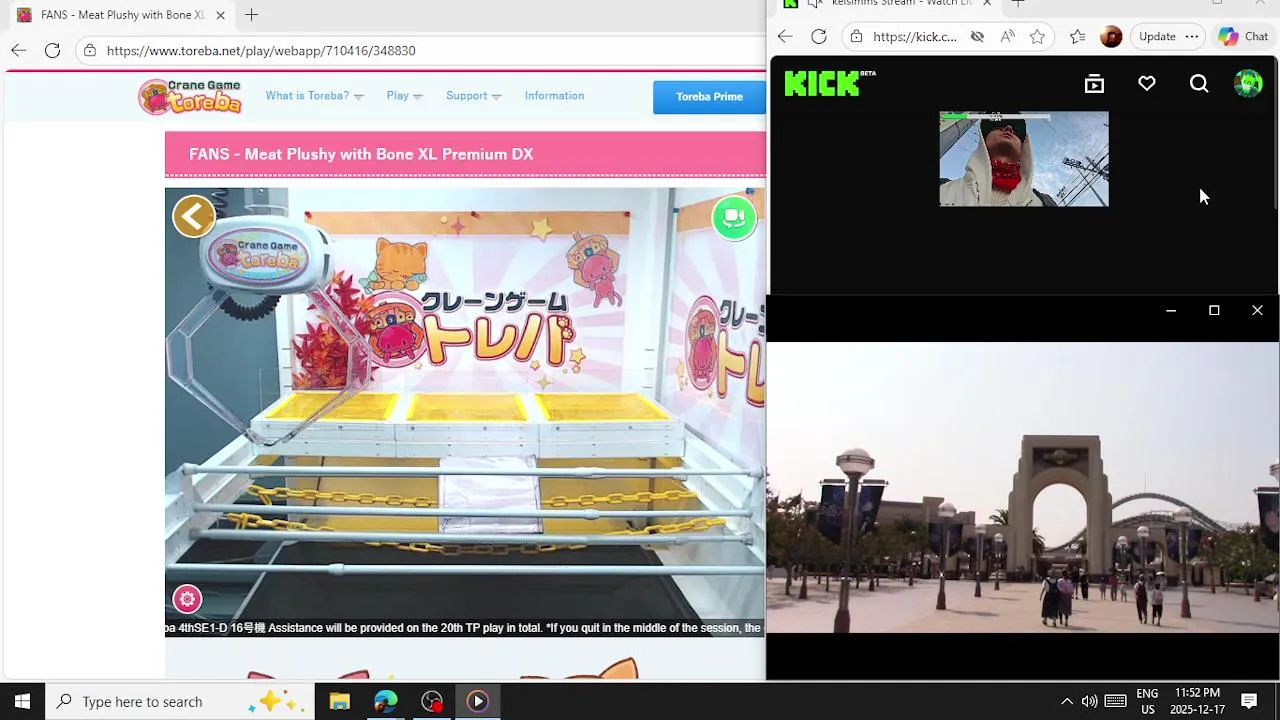Open the Kick browse/following video icon
The image size is (1280, 720).
(x=1094, y=84)
